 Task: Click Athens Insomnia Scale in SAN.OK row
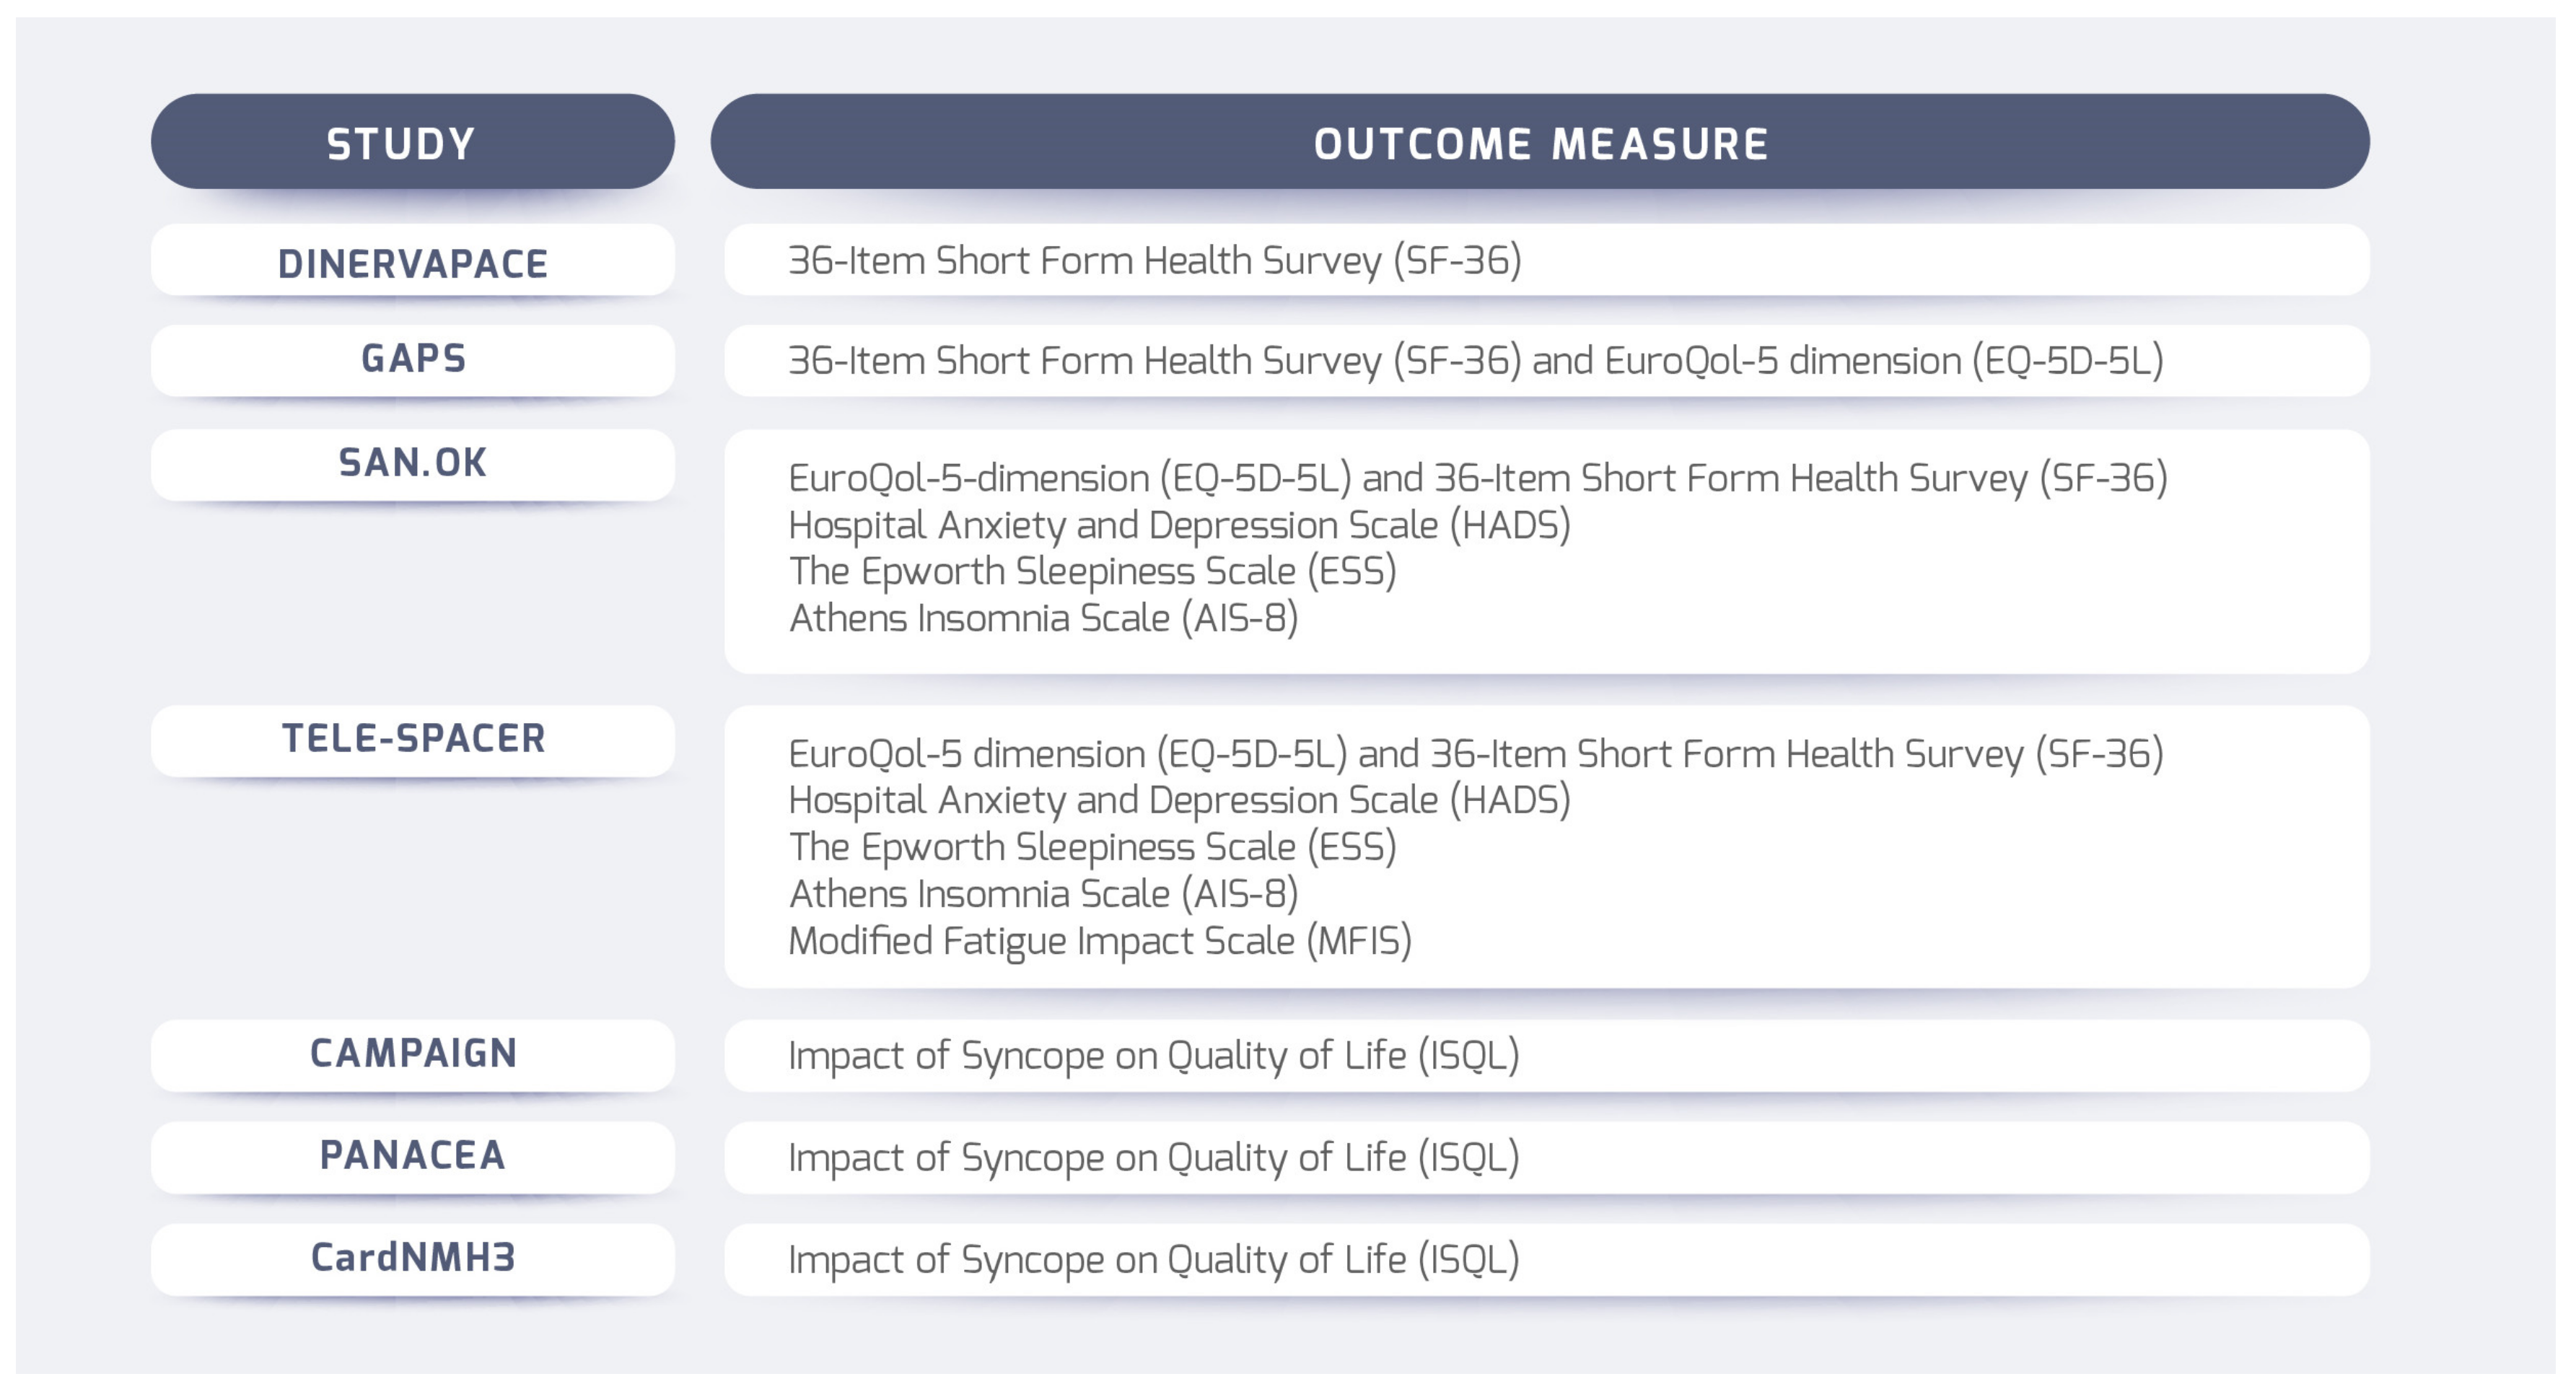point(1043,618)
